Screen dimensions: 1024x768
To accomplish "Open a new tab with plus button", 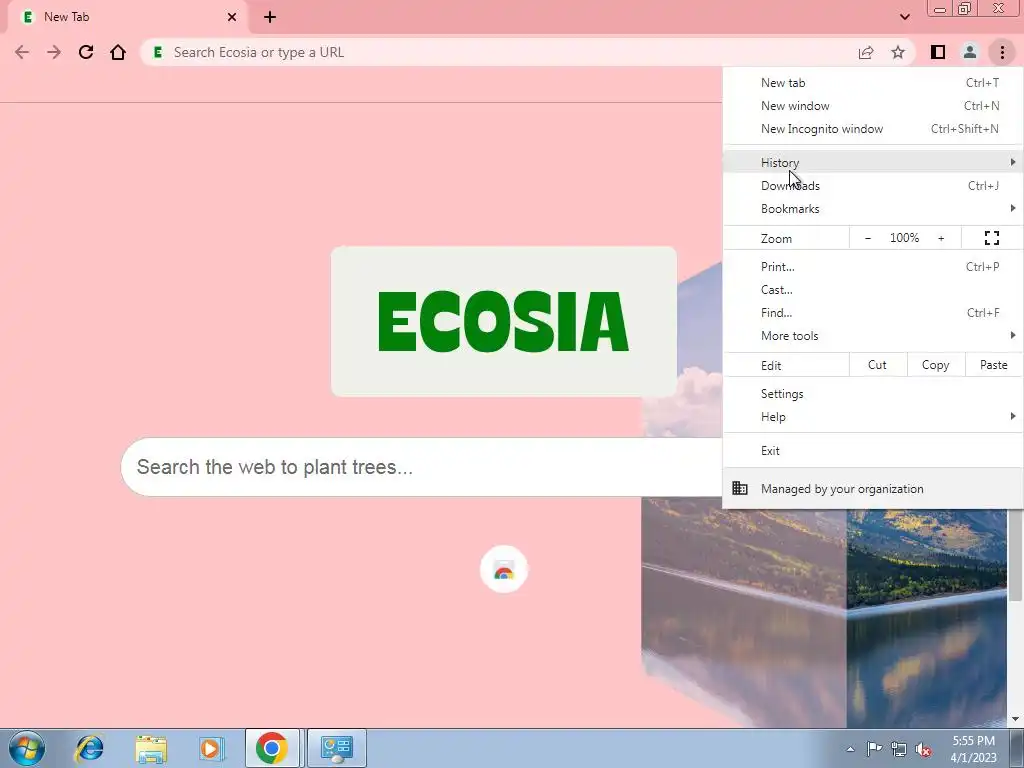I will [270, 17].
